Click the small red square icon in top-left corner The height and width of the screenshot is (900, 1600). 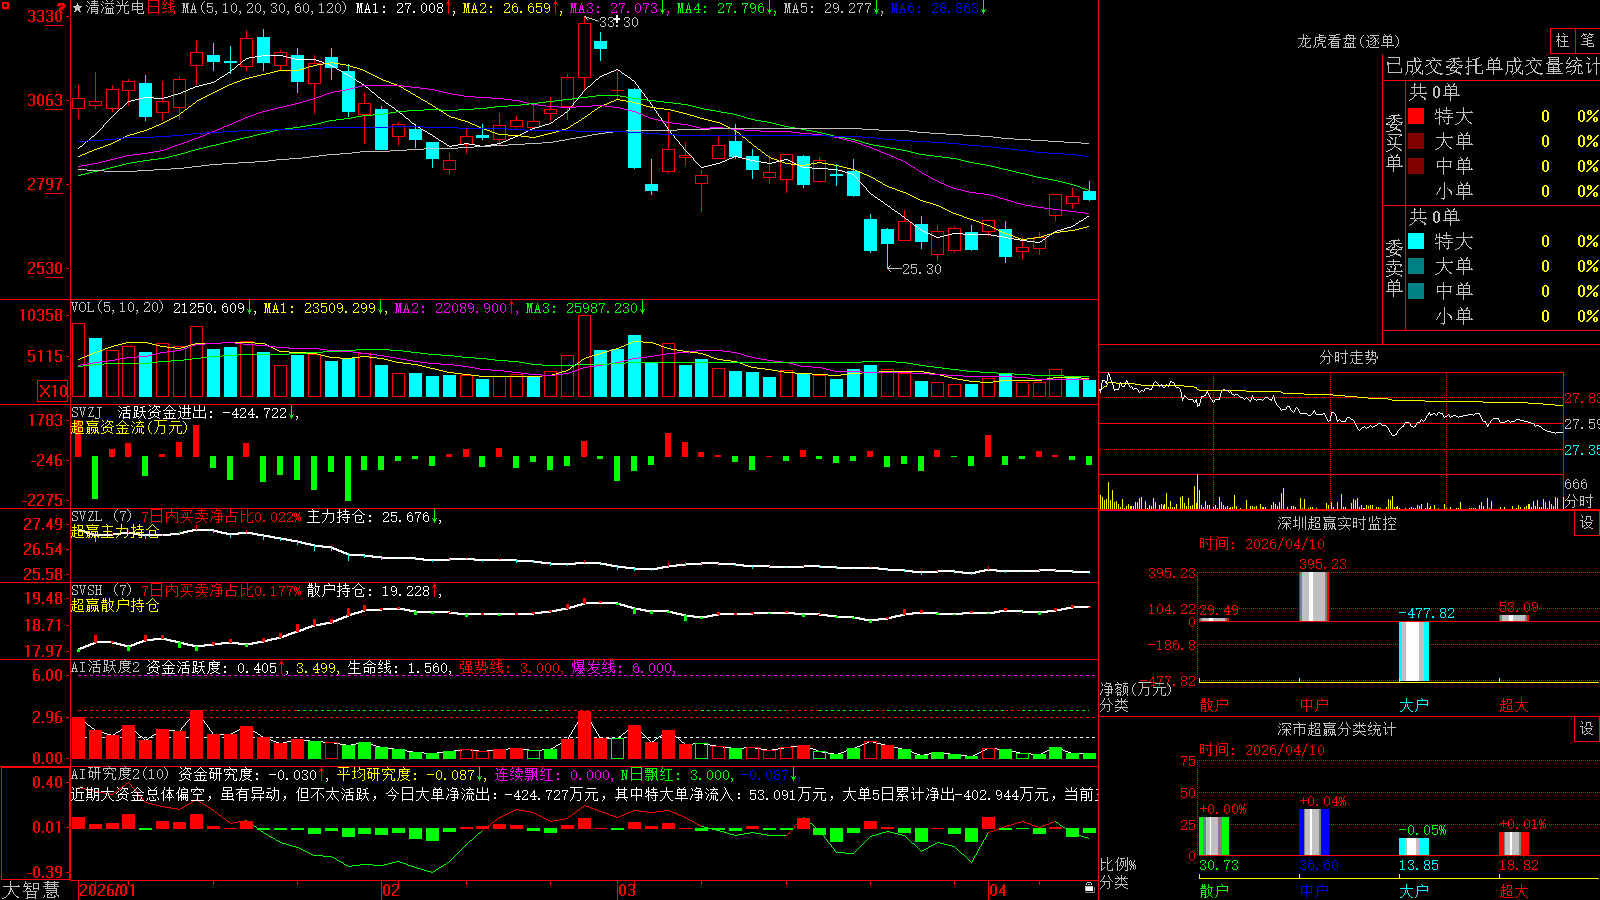coord(4,4)
